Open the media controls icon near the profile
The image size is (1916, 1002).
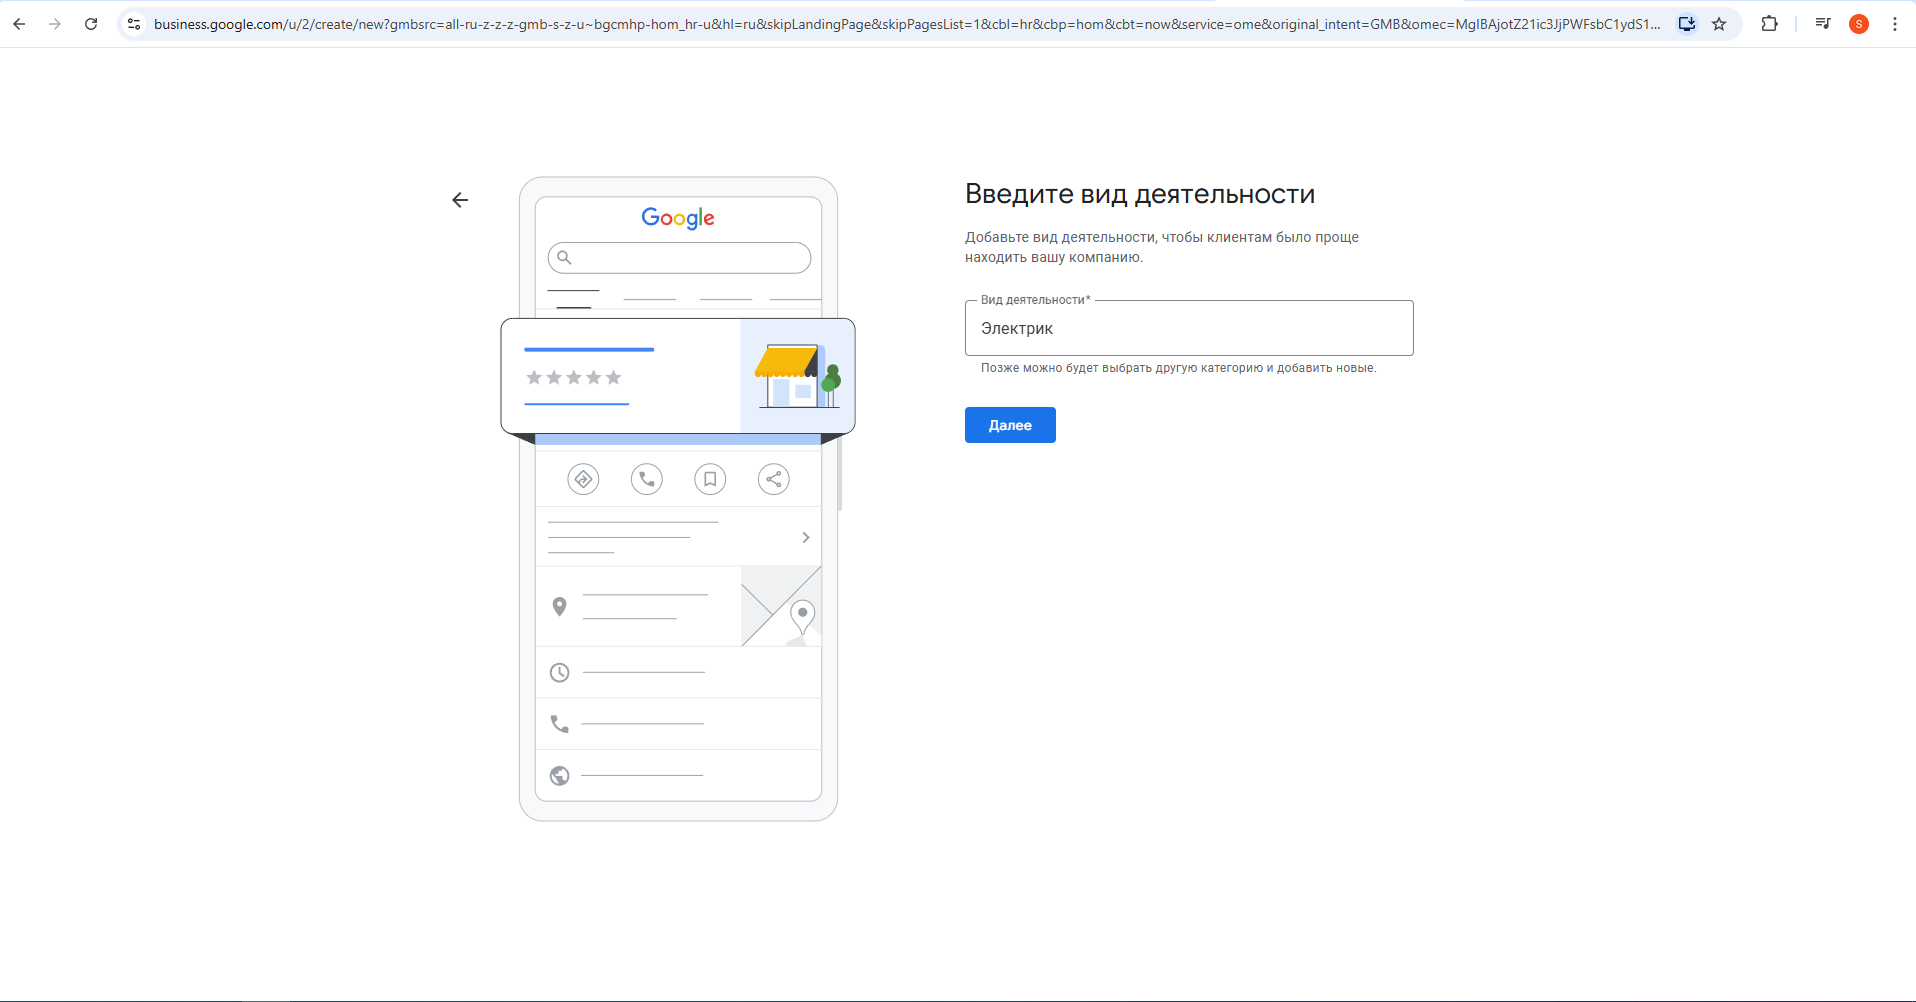[x=1822, y=23]
